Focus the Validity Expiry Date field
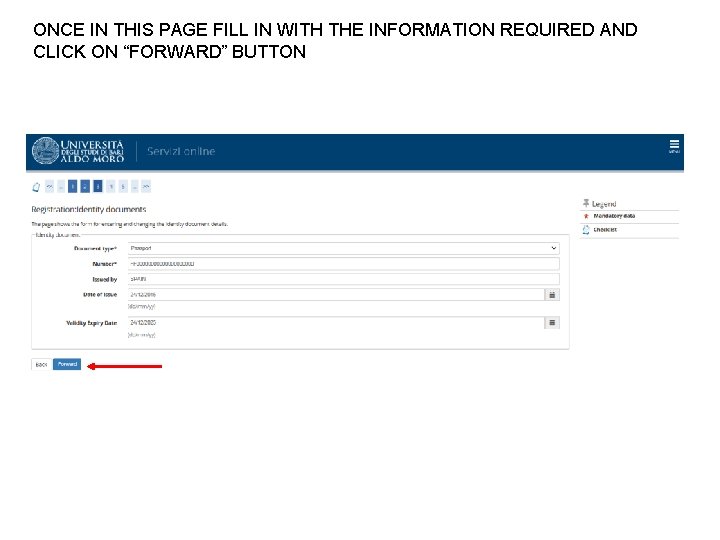Image resolution: width=720 pixels, height=540 pixels. (x=337, y=323)
